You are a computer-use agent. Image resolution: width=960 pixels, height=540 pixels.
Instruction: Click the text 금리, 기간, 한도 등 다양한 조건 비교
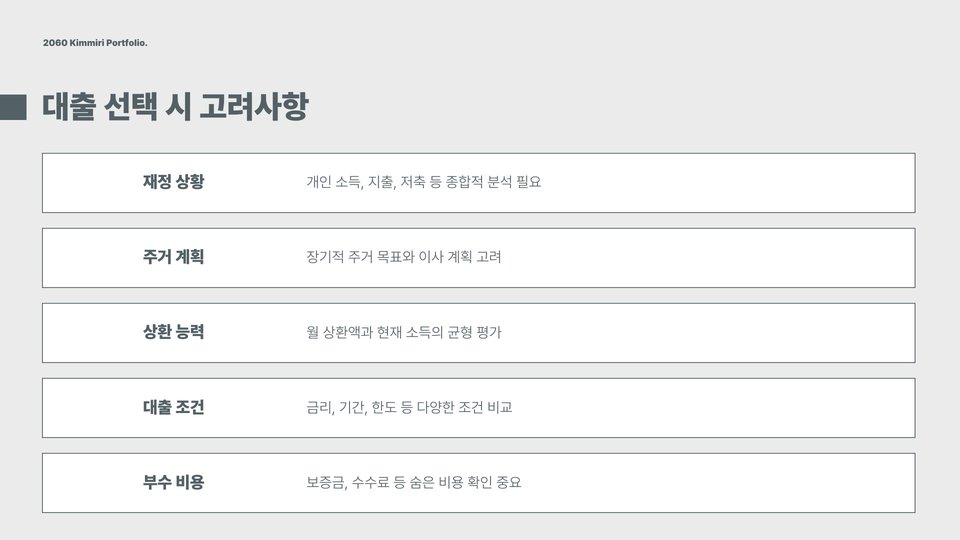[x=409, y=407]
